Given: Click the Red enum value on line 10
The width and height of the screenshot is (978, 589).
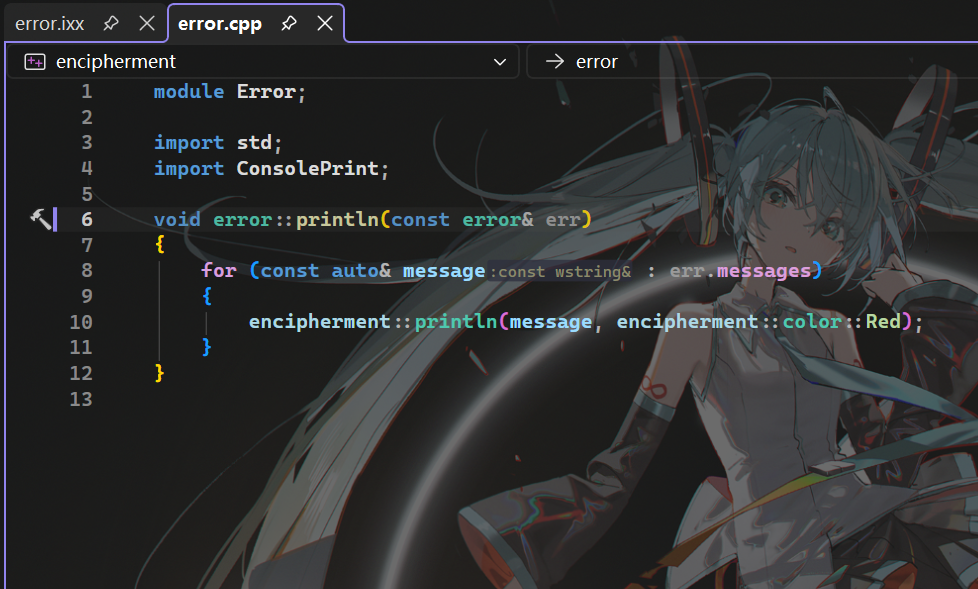Looking at the screenshot, I should (x=883, y=322).
